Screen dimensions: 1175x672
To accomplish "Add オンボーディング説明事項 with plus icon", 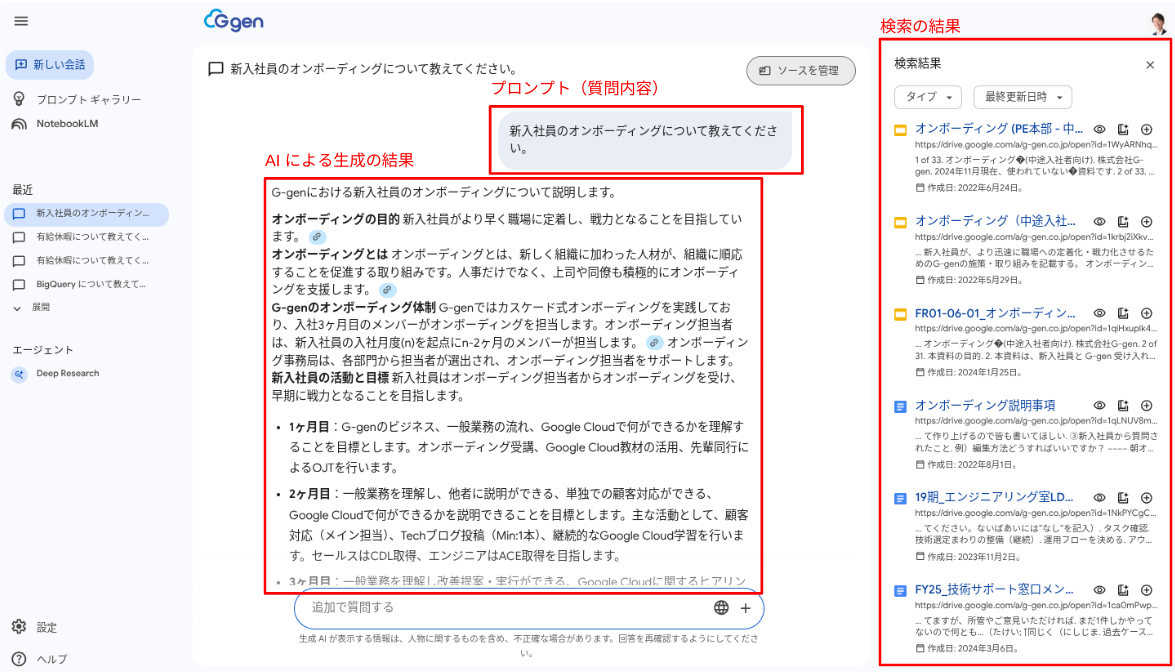I will tap(1147, 405).
